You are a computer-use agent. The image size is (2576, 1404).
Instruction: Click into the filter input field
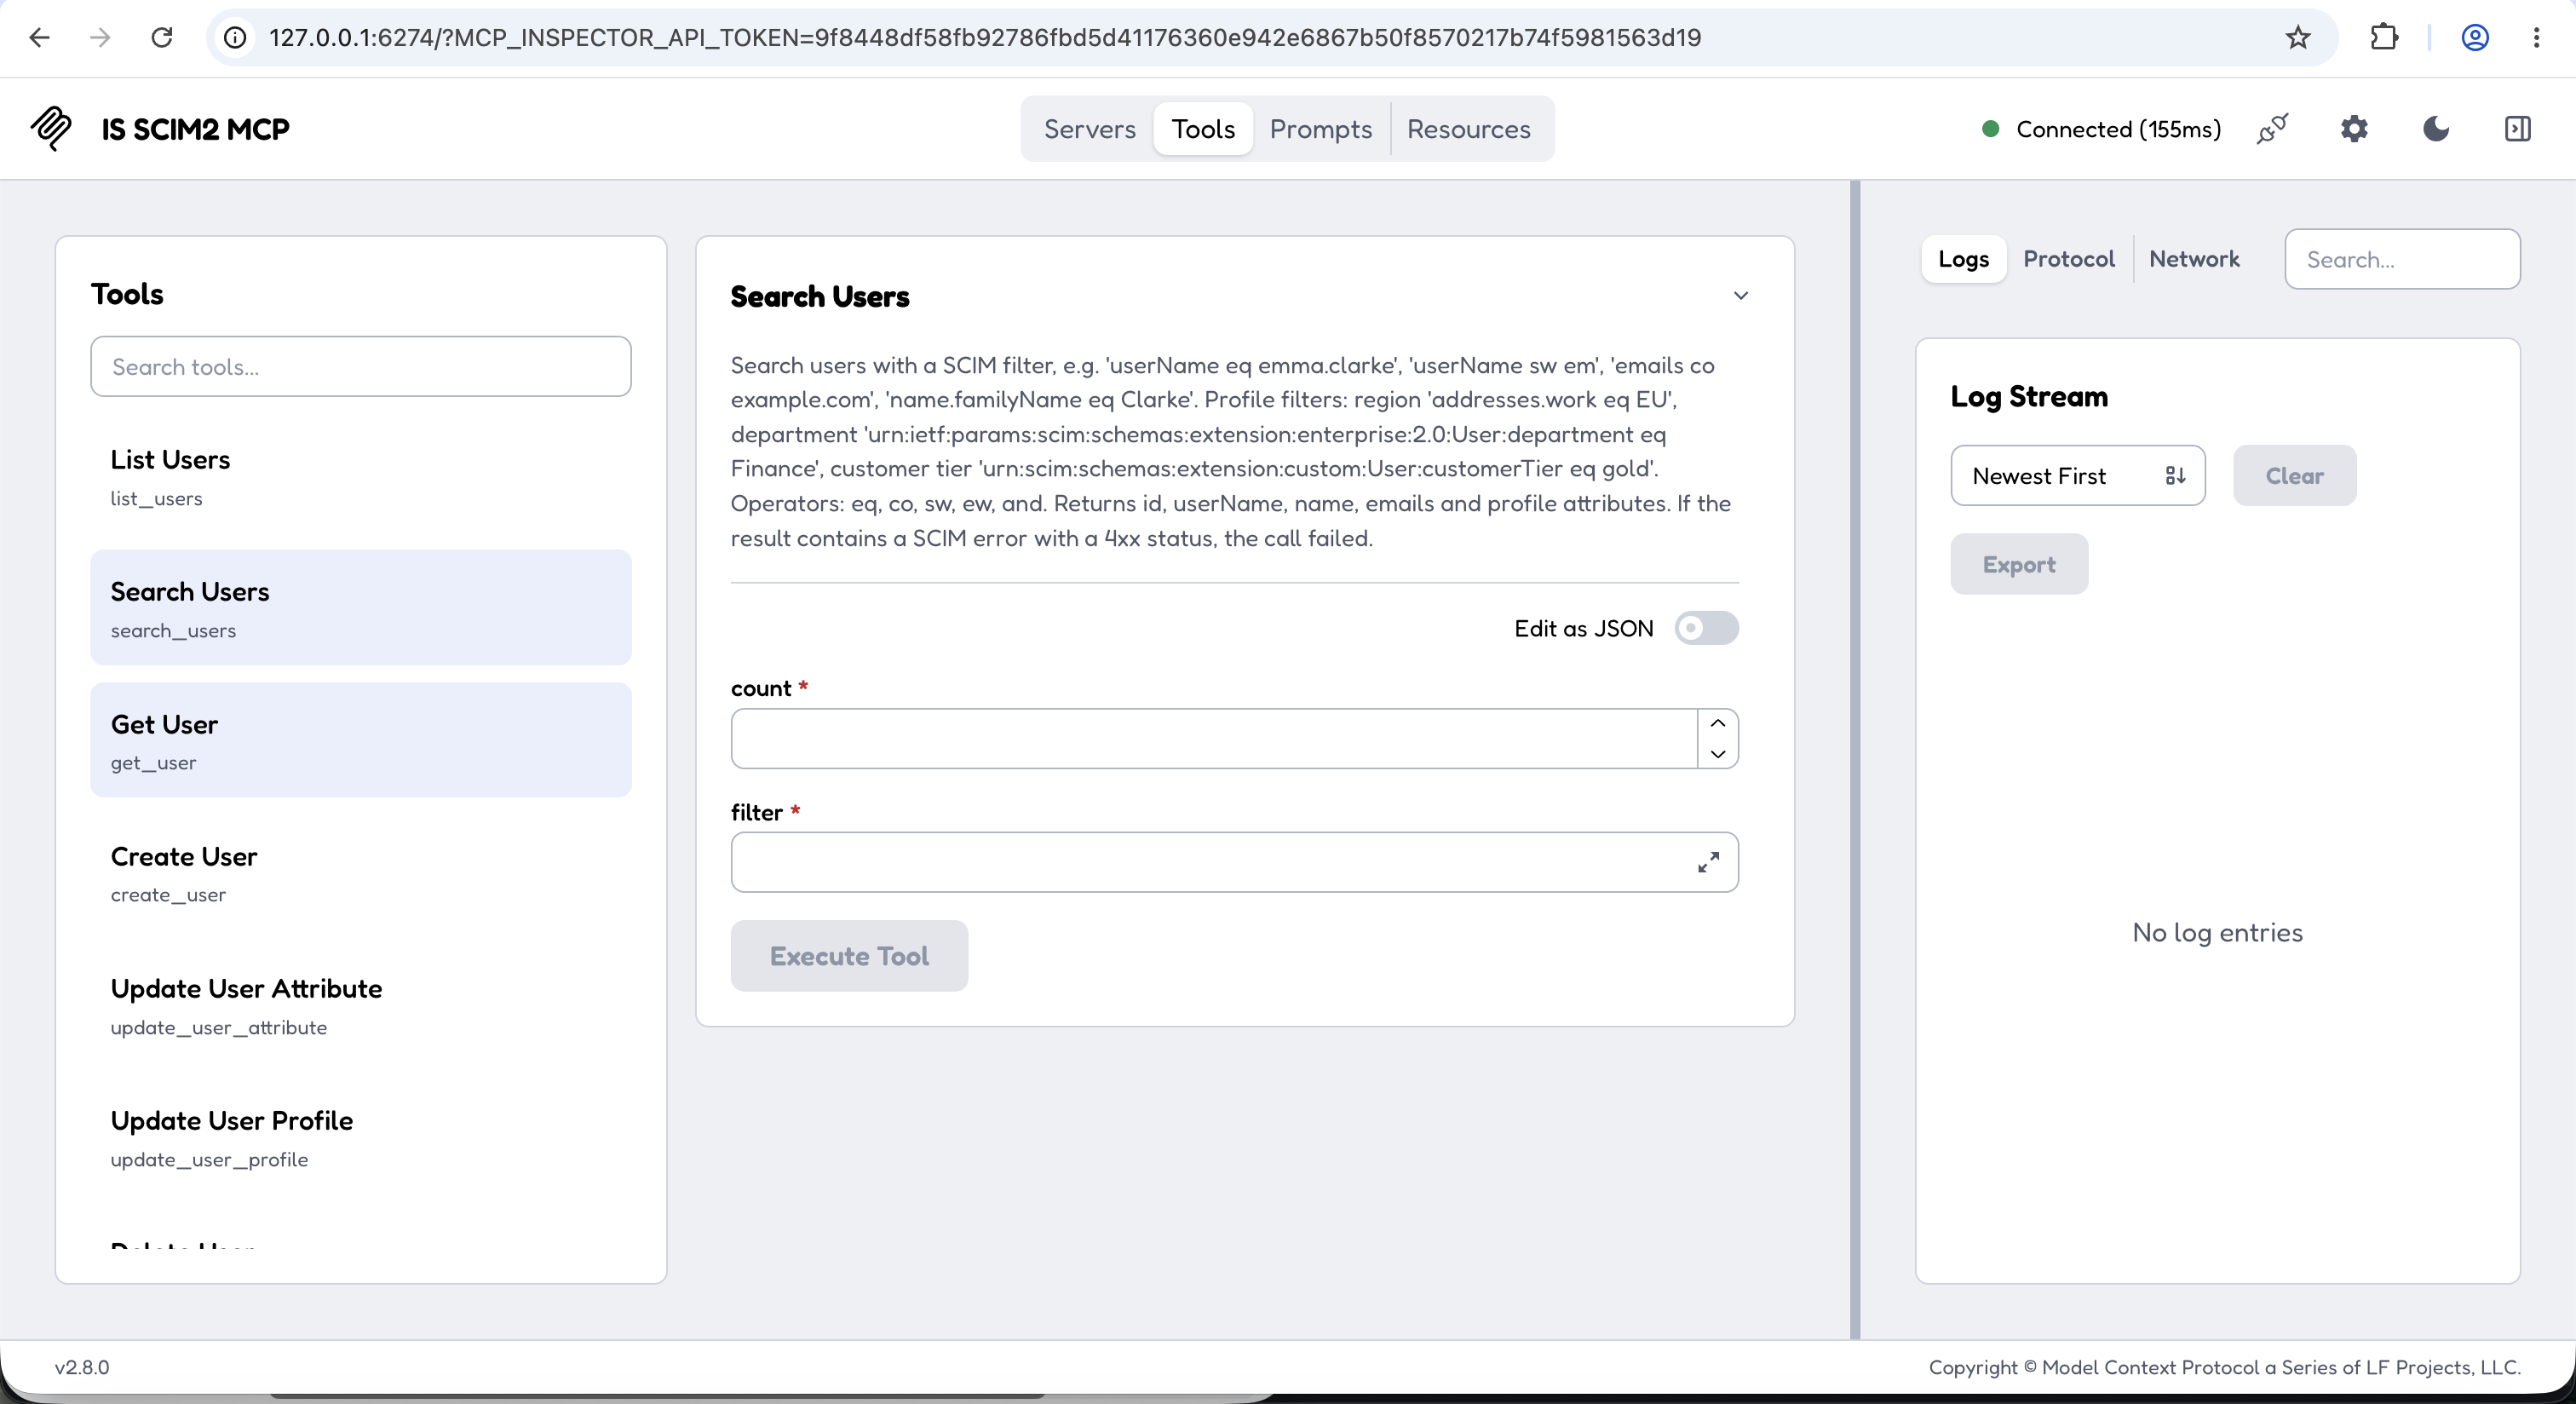(1235, 862)
